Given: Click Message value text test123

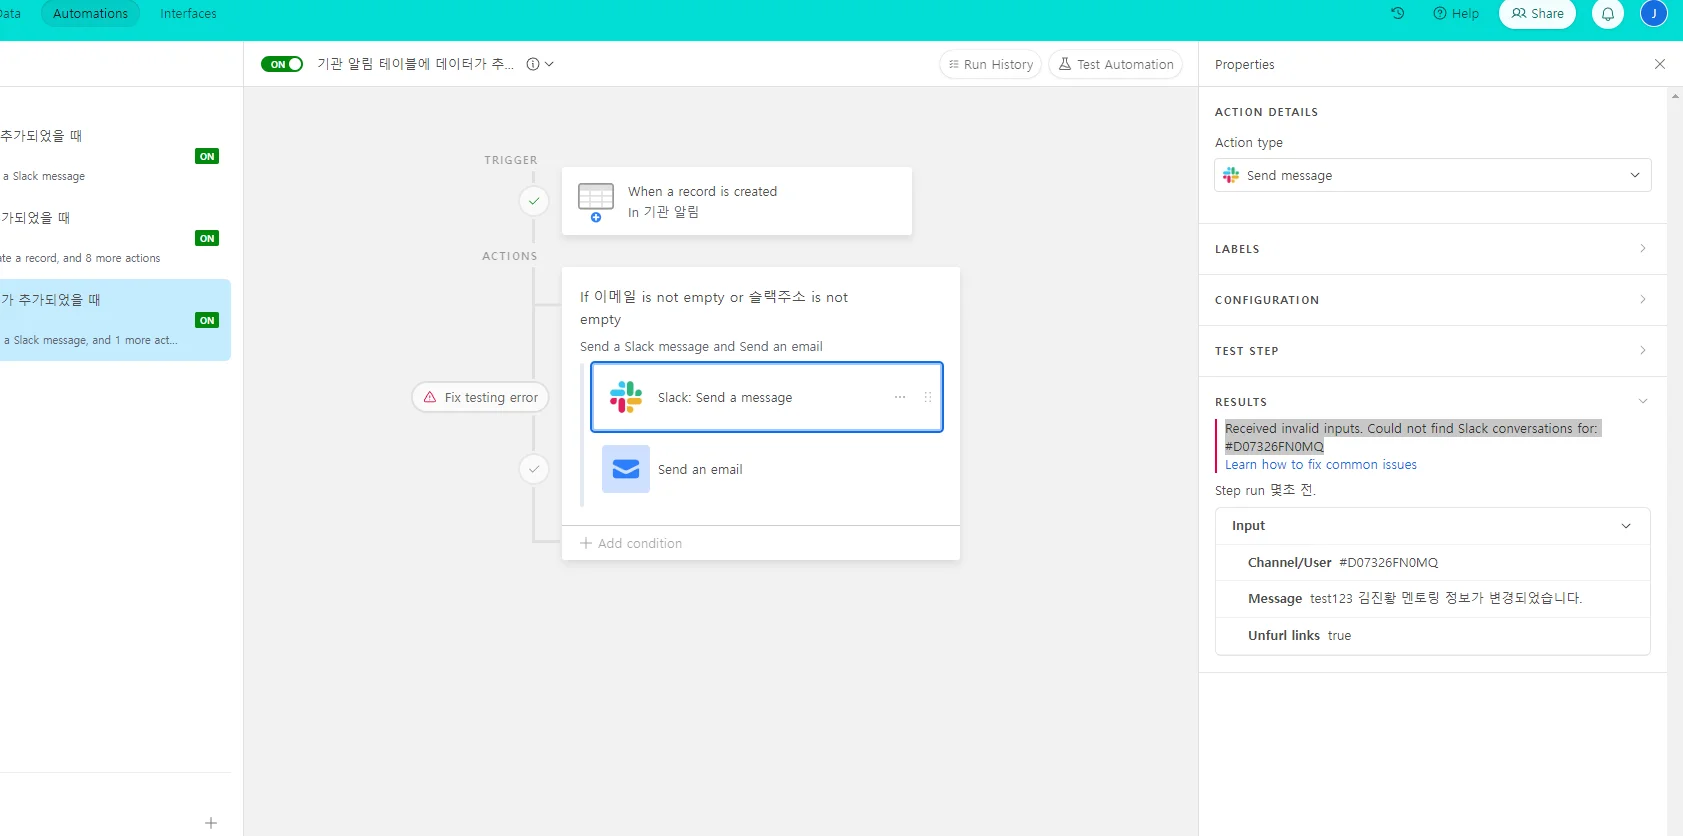Looking at the screenshot, I should point(1446,599).
